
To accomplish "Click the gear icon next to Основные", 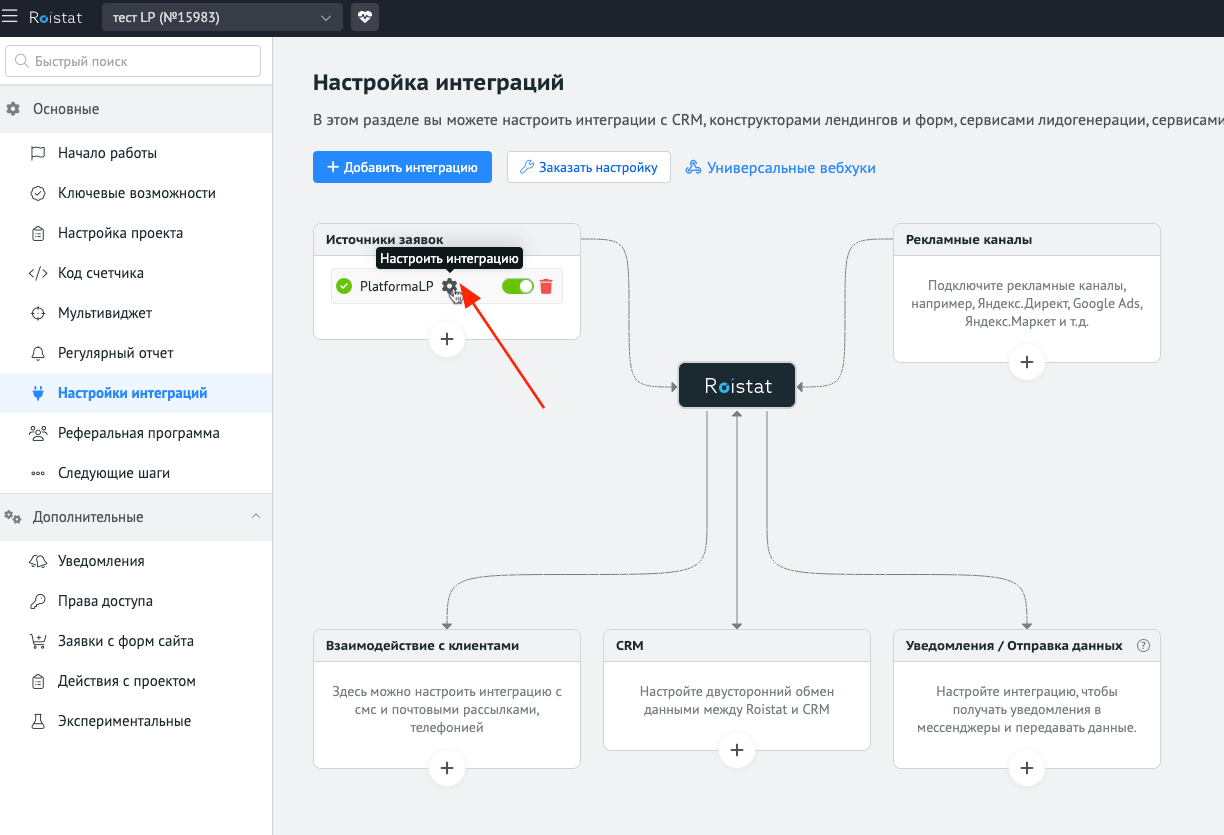I will click(x=13, y=109).
